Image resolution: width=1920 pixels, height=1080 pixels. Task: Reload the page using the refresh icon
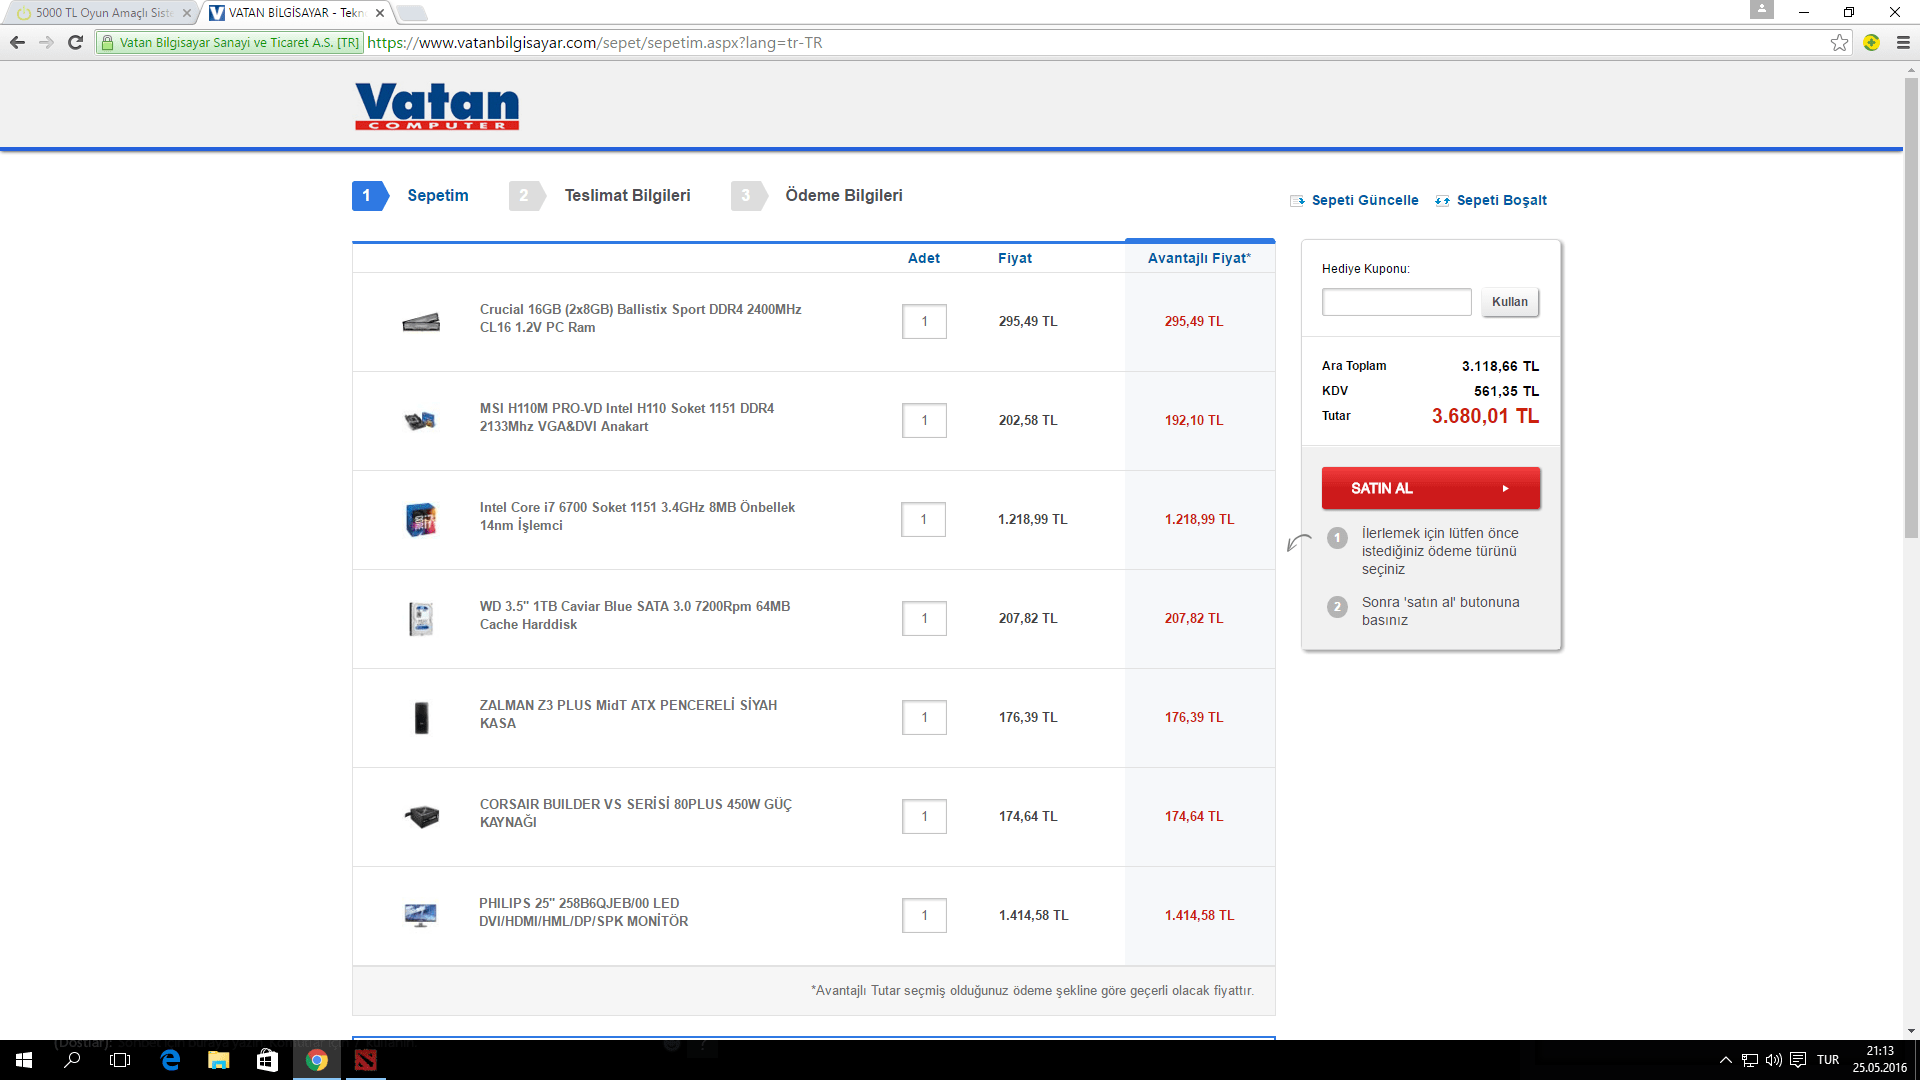coord(75,43)
